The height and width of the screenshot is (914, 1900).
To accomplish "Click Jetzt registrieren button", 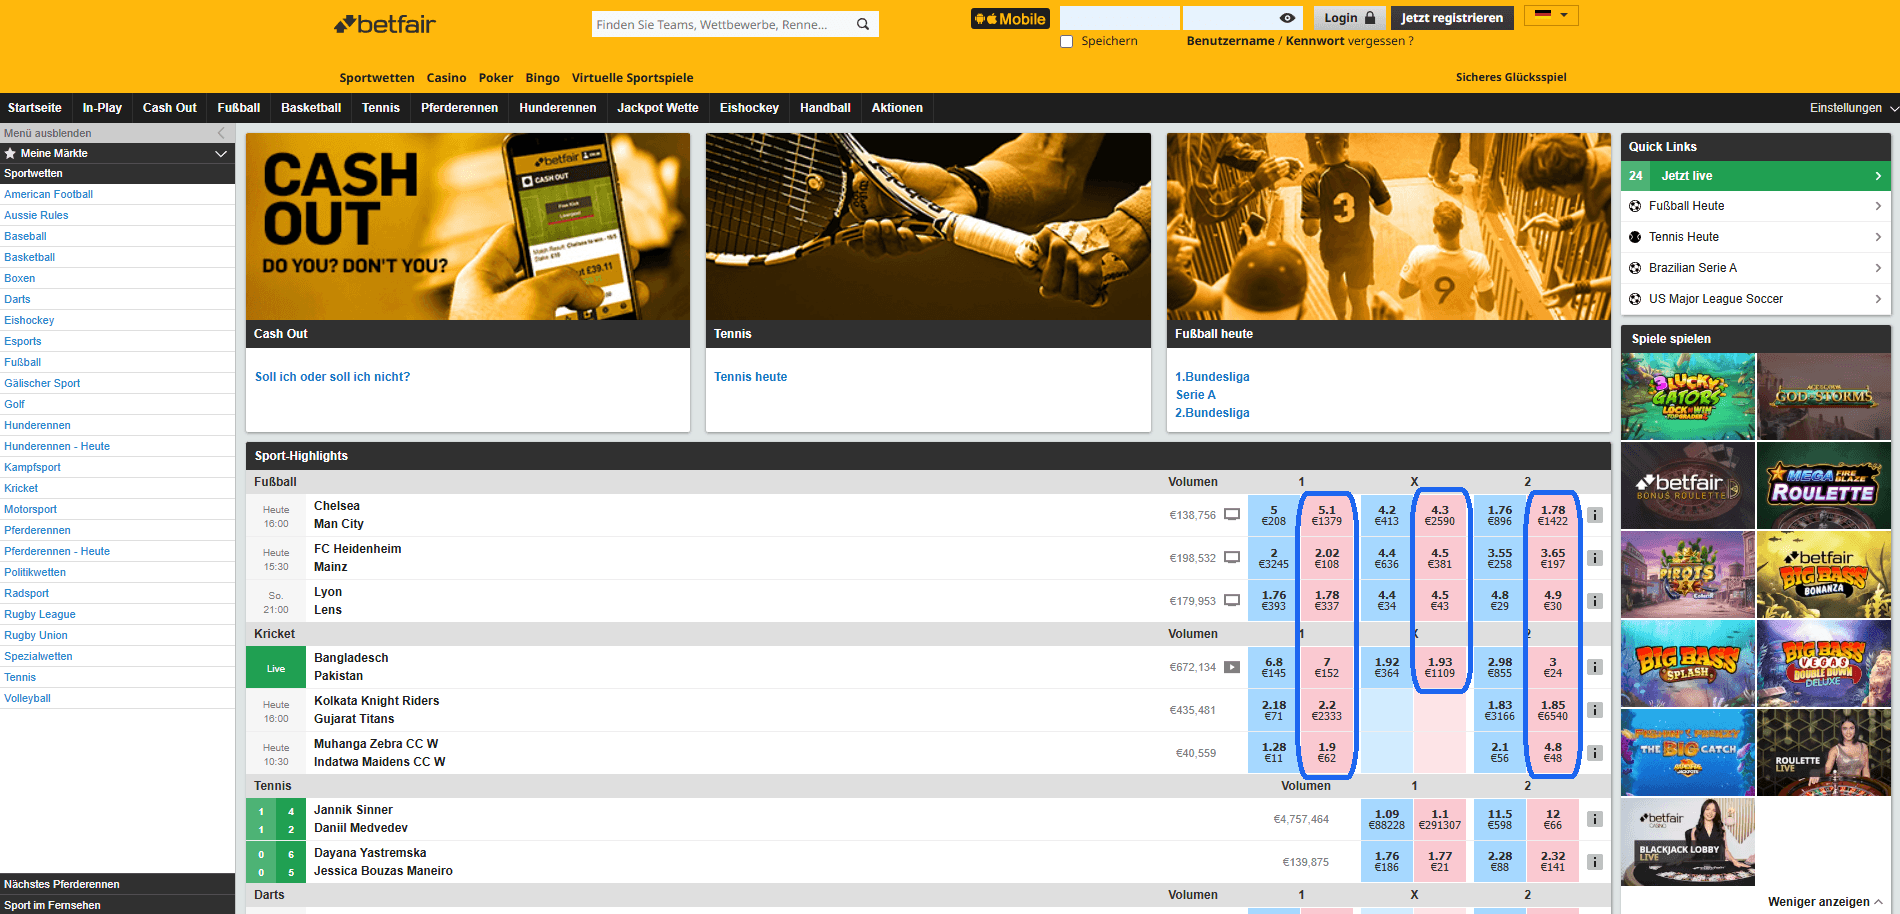I will tap(1452, 18).
